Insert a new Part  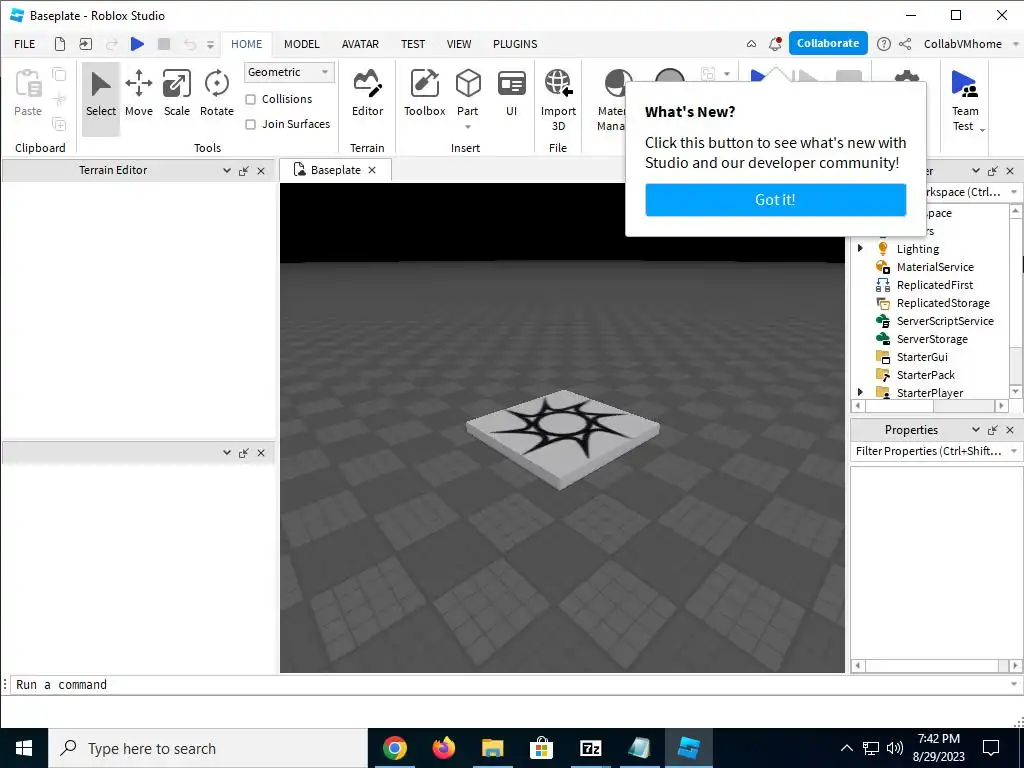468,89
